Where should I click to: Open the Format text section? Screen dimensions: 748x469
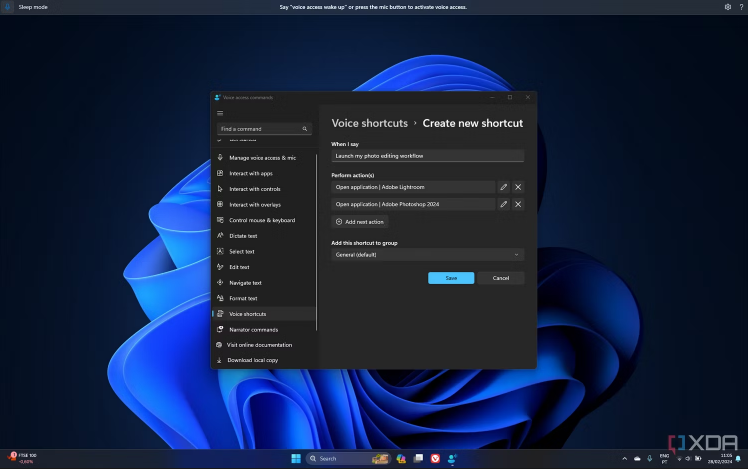263,298
